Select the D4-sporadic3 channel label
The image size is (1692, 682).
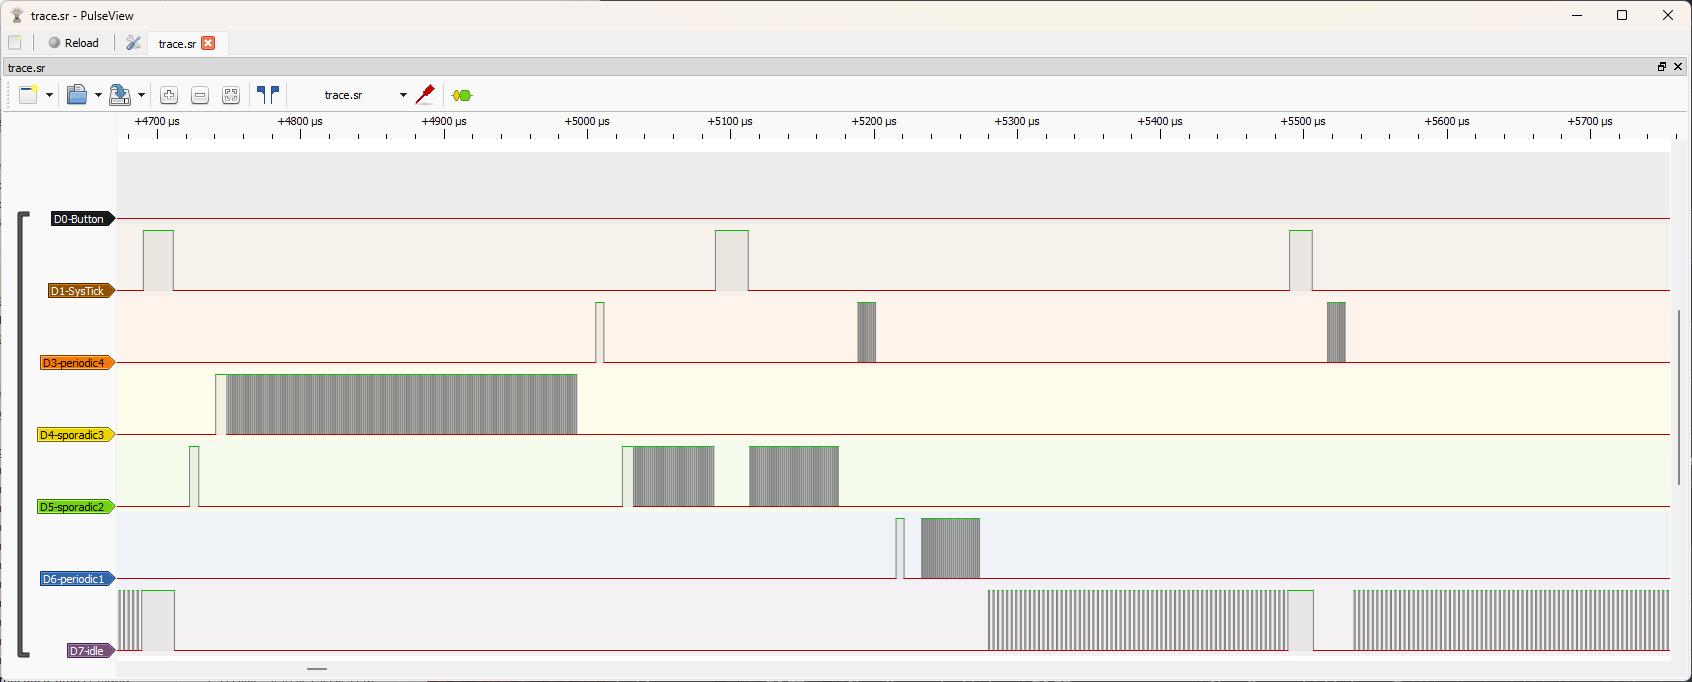click(x=73, y=435)
